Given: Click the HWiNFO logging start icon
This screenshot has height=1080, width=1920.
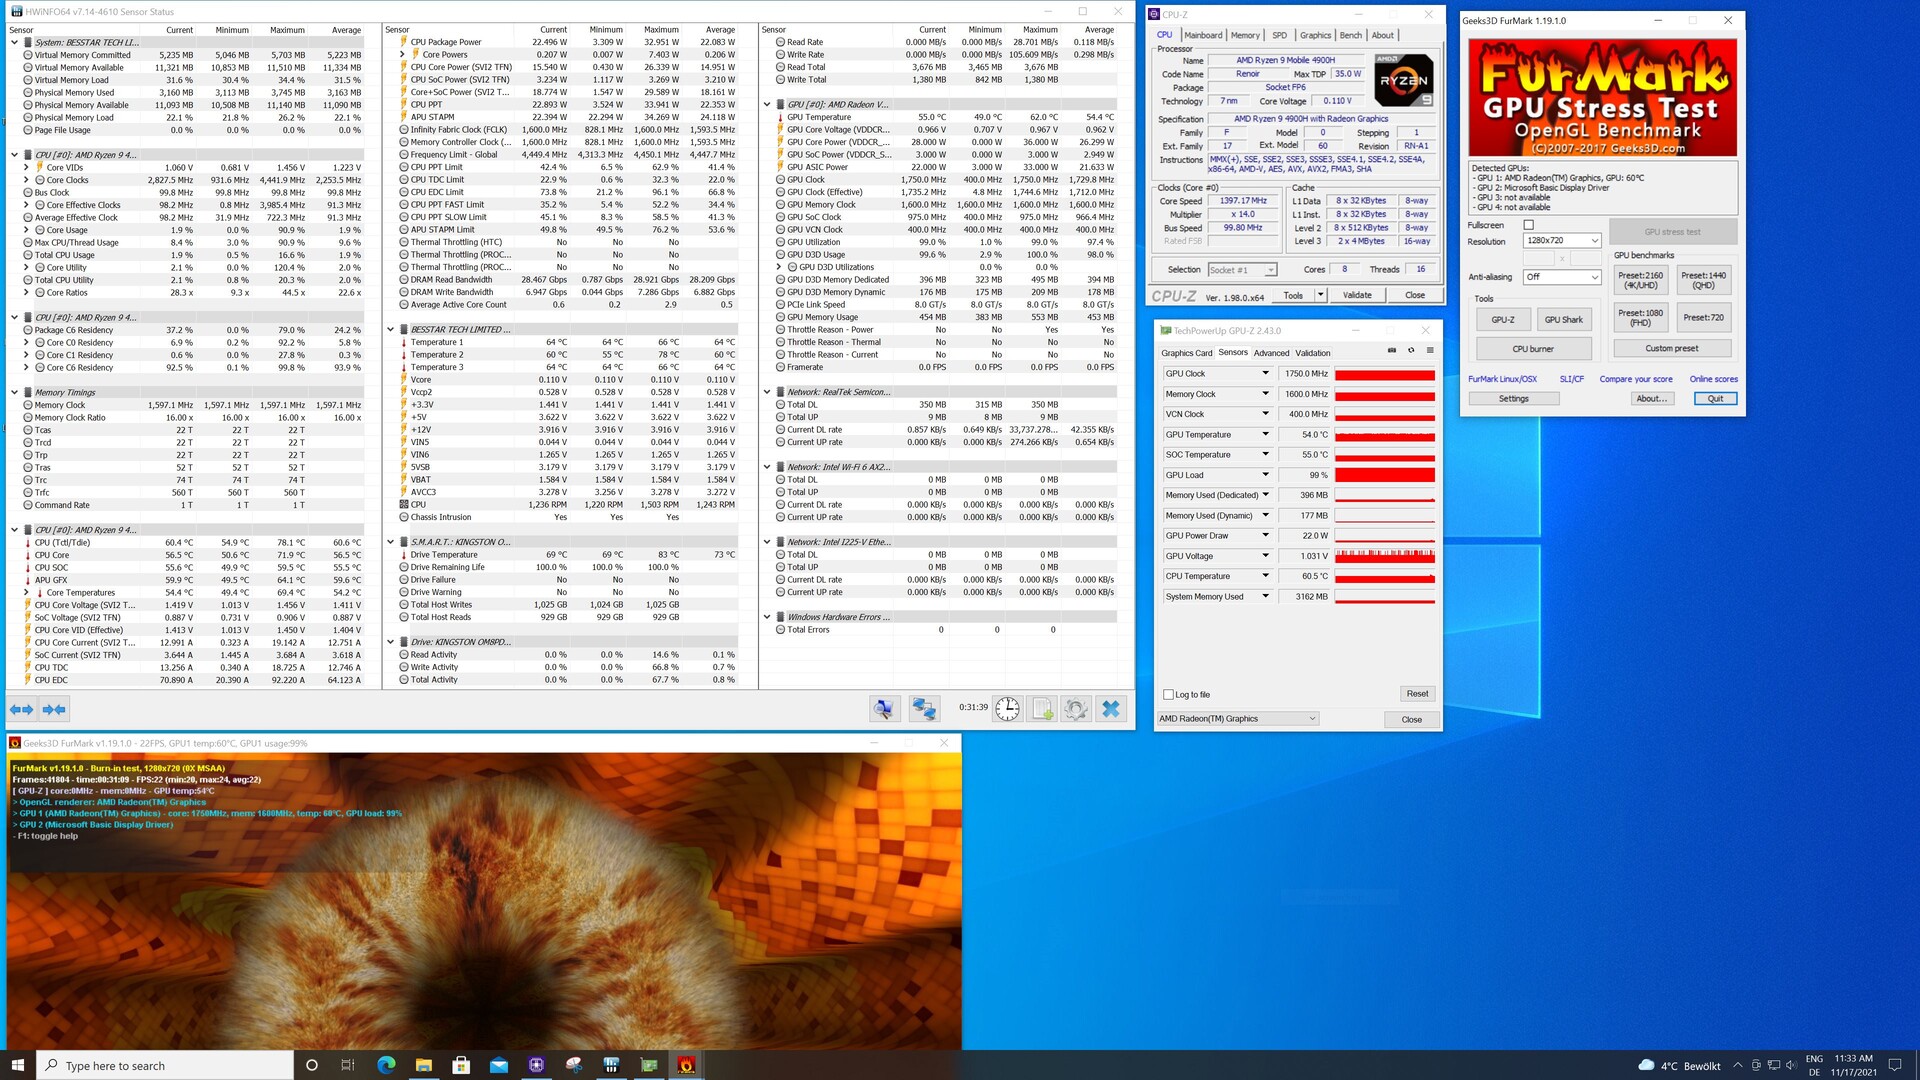Looking at the screenshot, I should 1042,709.
